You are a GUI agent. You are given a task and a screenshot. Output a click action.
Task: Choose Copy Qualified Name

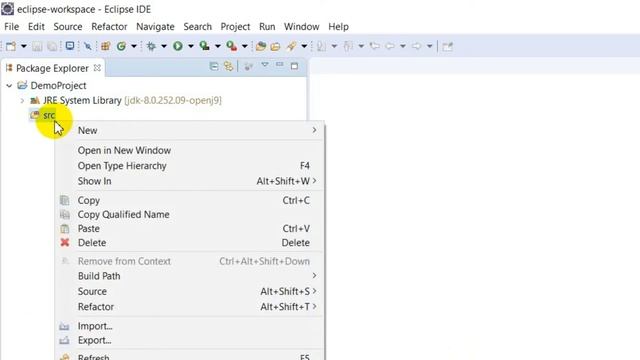tap(190, 214)
